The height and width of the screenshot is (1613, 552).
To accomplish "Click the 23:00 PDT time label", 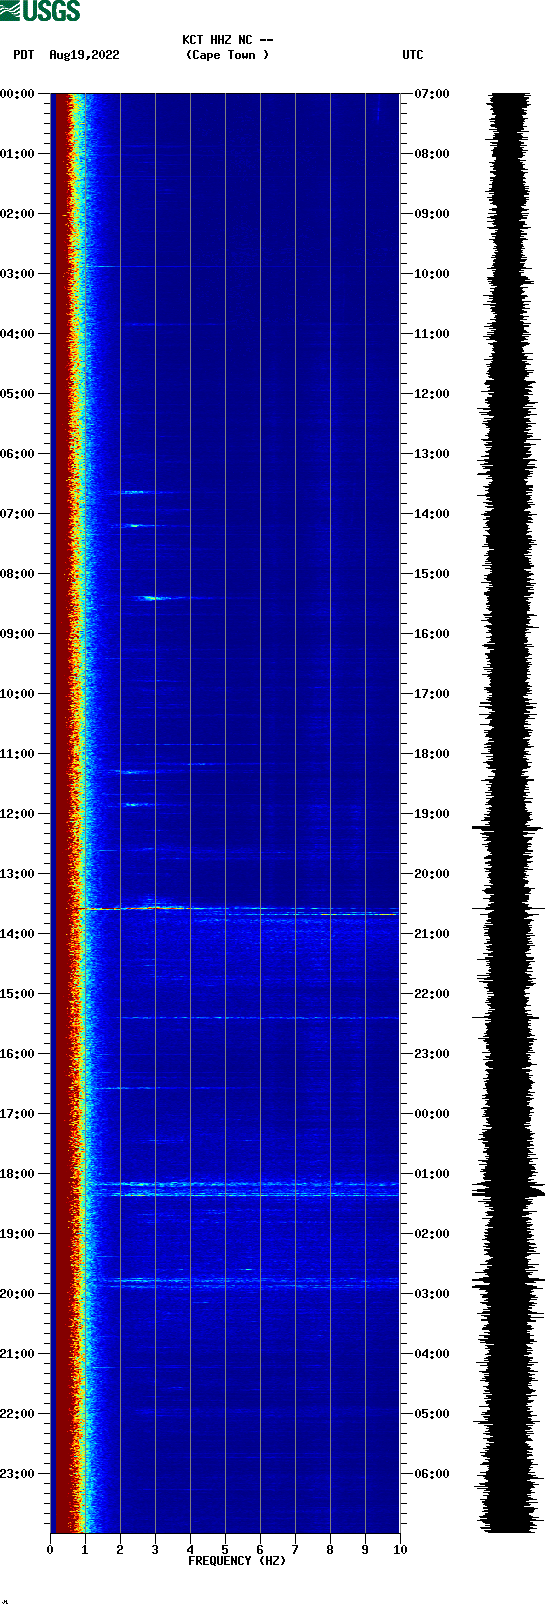I will coord(18,1474).
